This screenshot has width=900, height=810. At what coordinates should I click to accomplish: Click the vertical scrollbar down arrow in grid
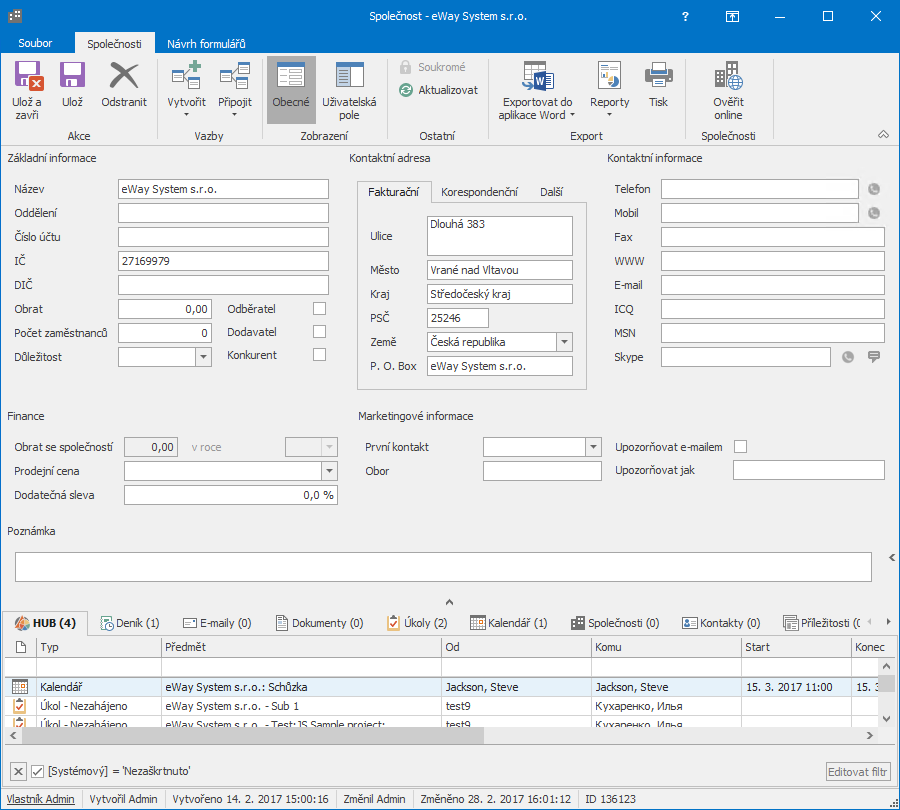coord(886,719)
